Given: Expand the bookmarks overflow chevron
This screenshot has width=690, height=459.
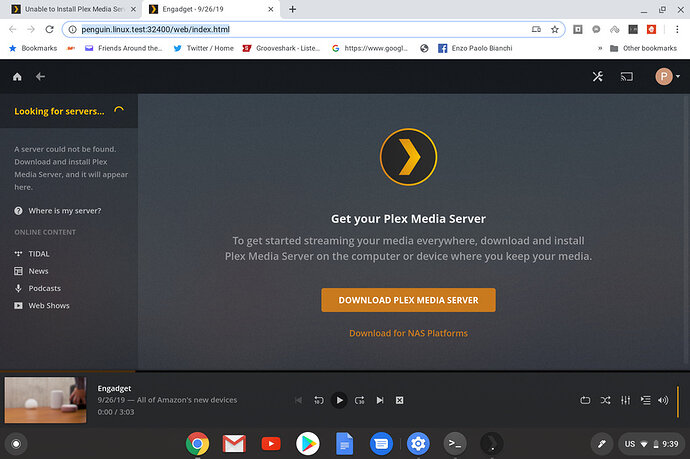Looking at the screenshot, I should [600, 48].
